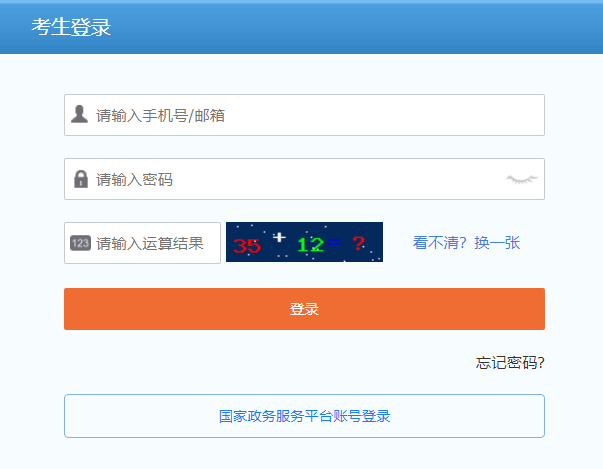Open the 忘记密码? link
The width and height of the screenshot is (603, 469).
click(x=510, y=363)
